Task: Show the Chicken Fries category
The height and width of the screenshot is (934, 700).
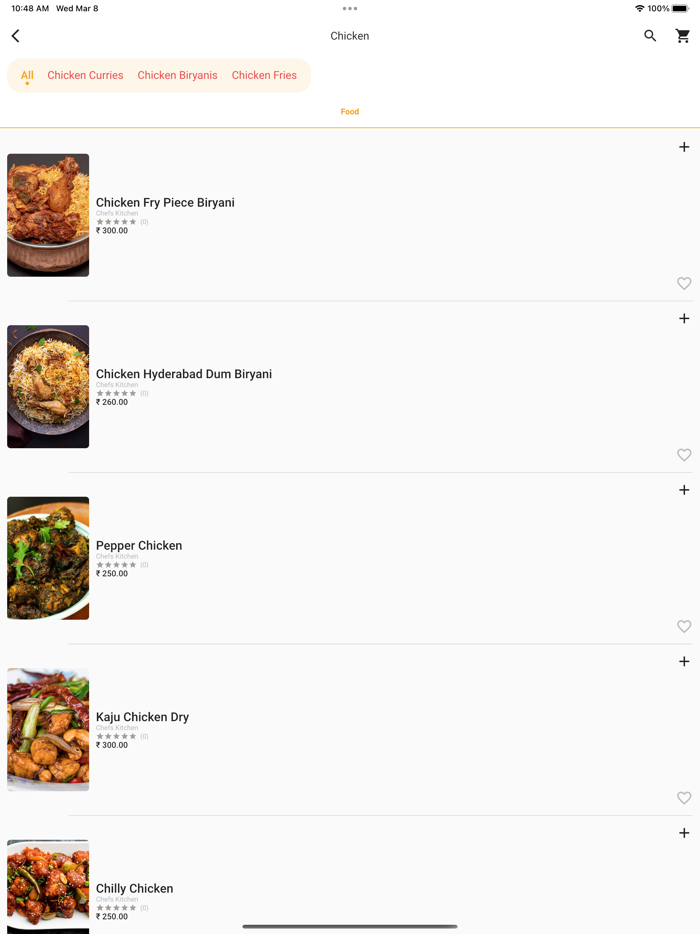Action: (264, 75)
